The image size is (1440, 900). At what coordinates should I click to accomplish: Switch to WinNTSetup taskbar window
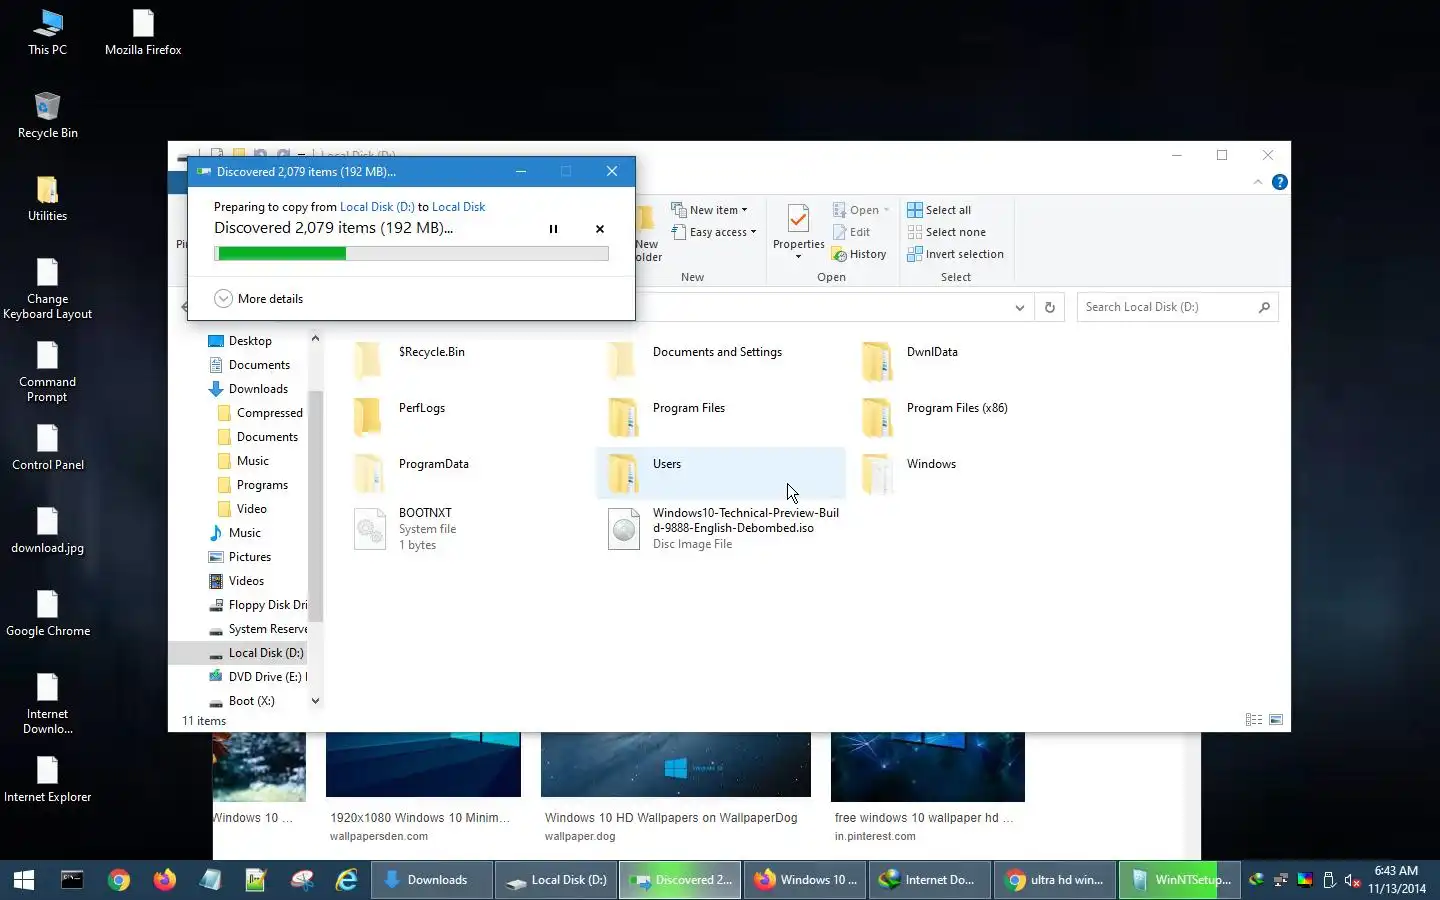point(1180,880)
